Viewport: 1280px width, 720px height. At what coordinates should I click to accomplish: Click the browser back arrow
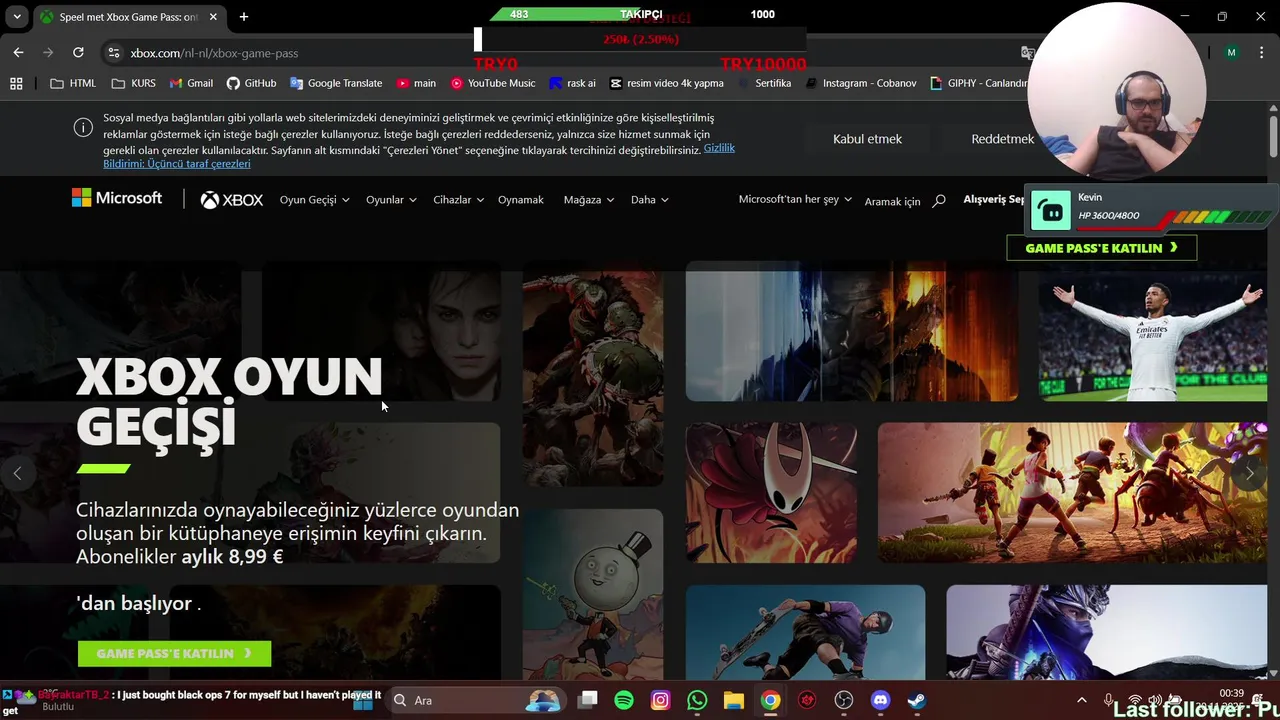18,52
